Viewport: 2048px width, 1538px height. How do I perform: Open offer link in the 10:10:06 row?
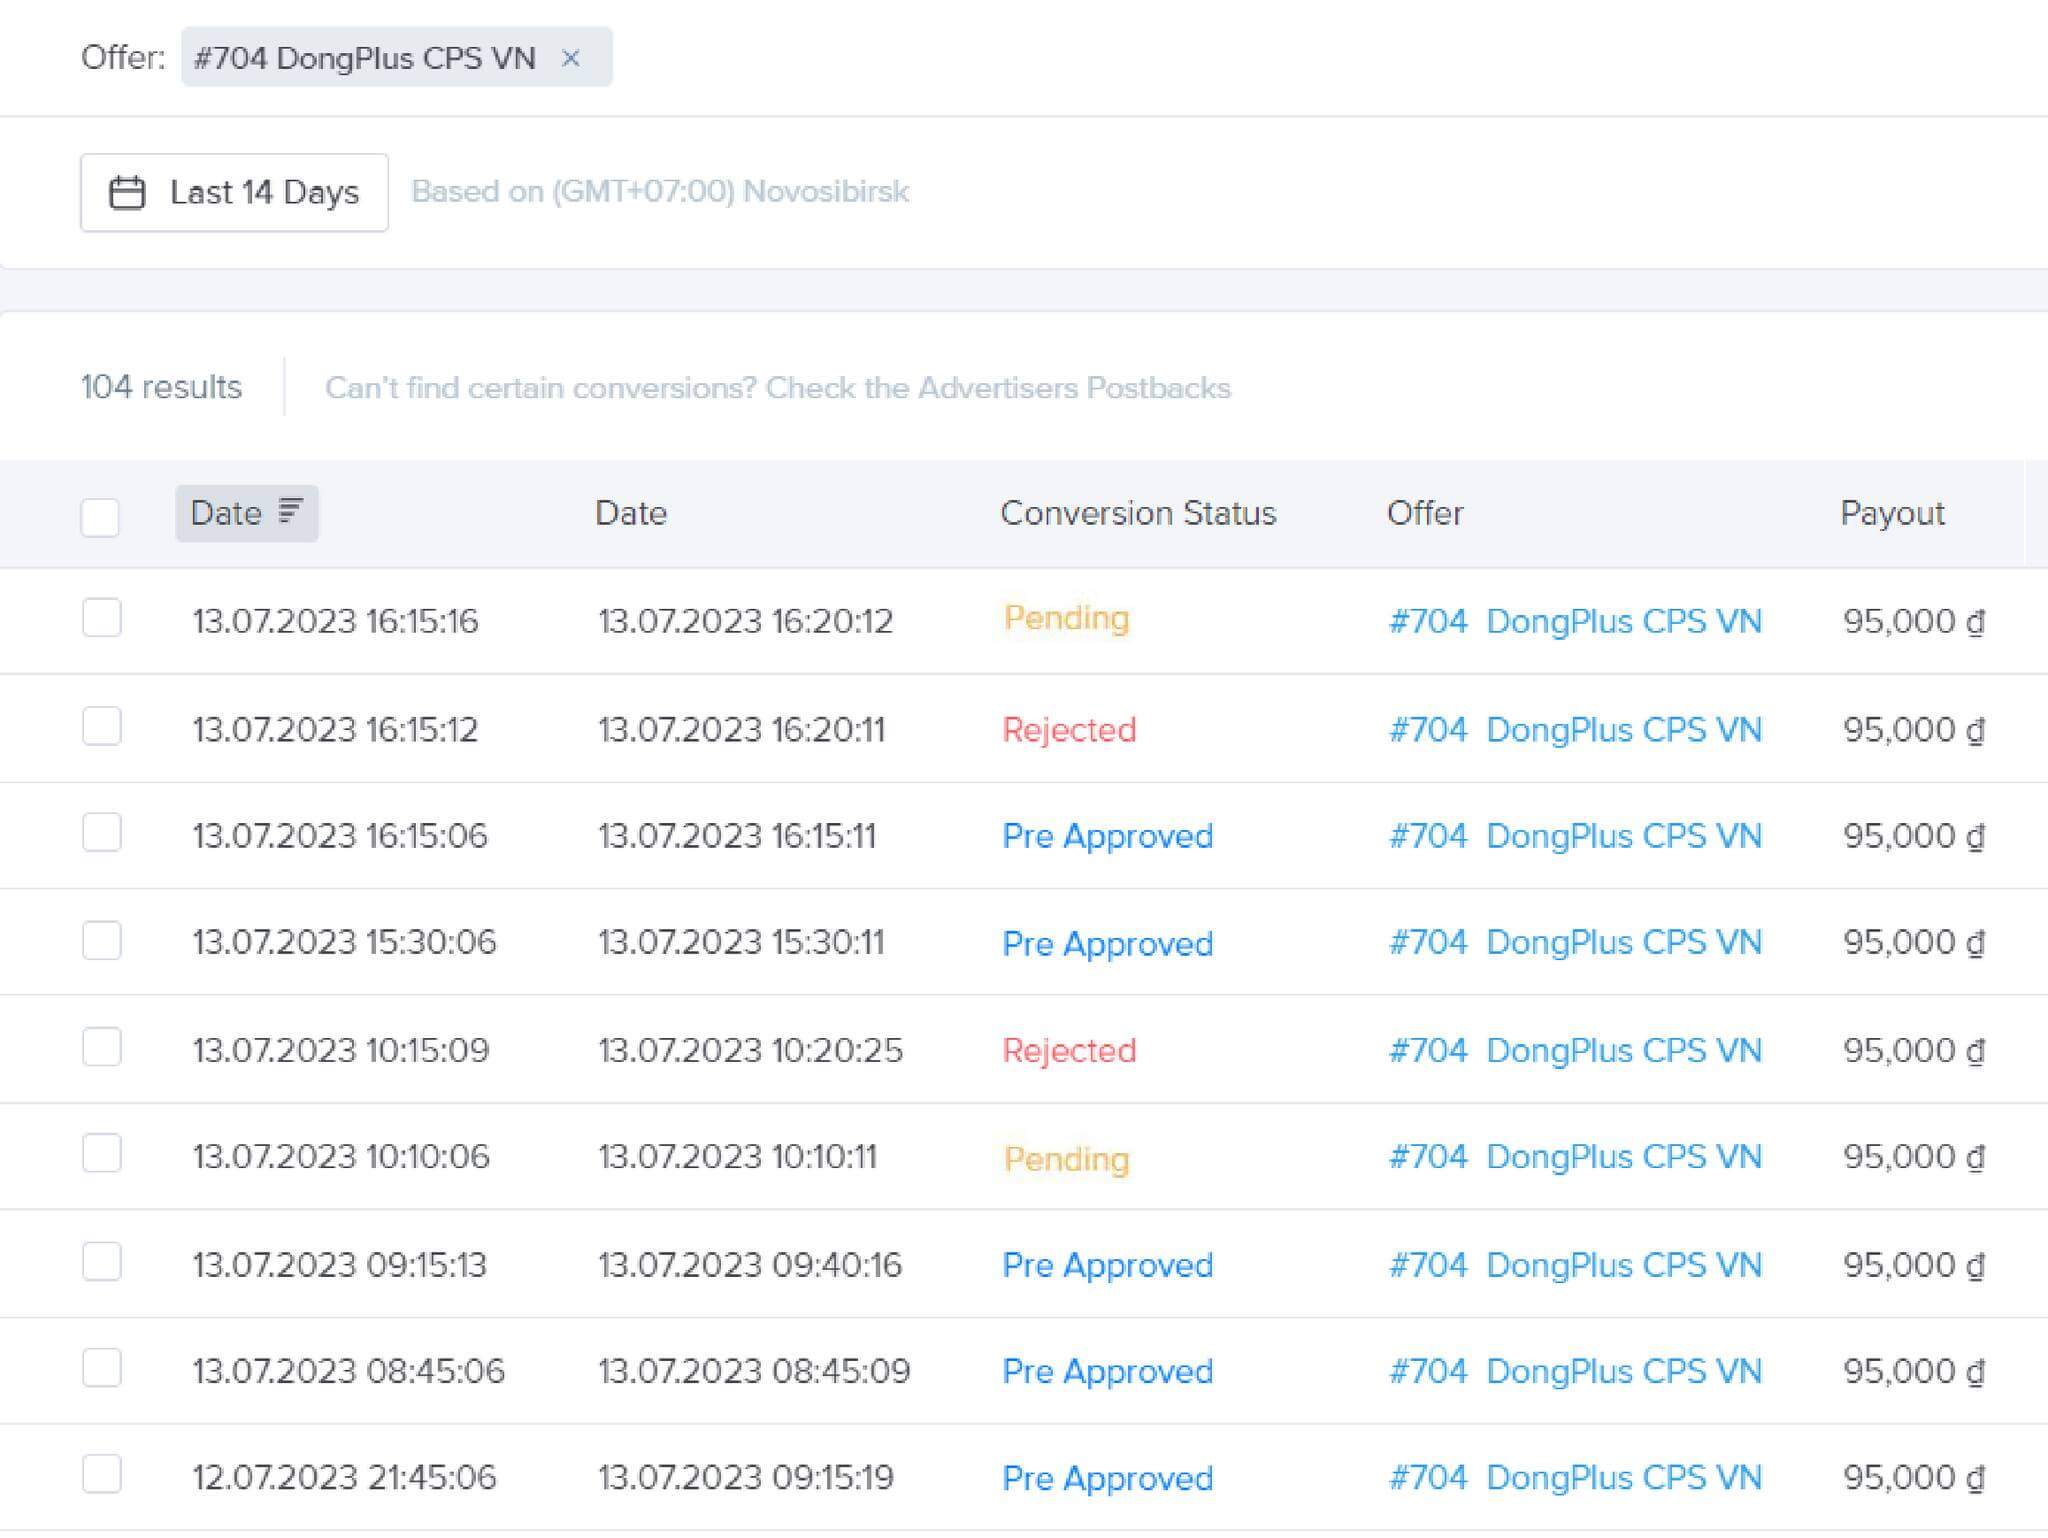click(x=1575, y=1157)
